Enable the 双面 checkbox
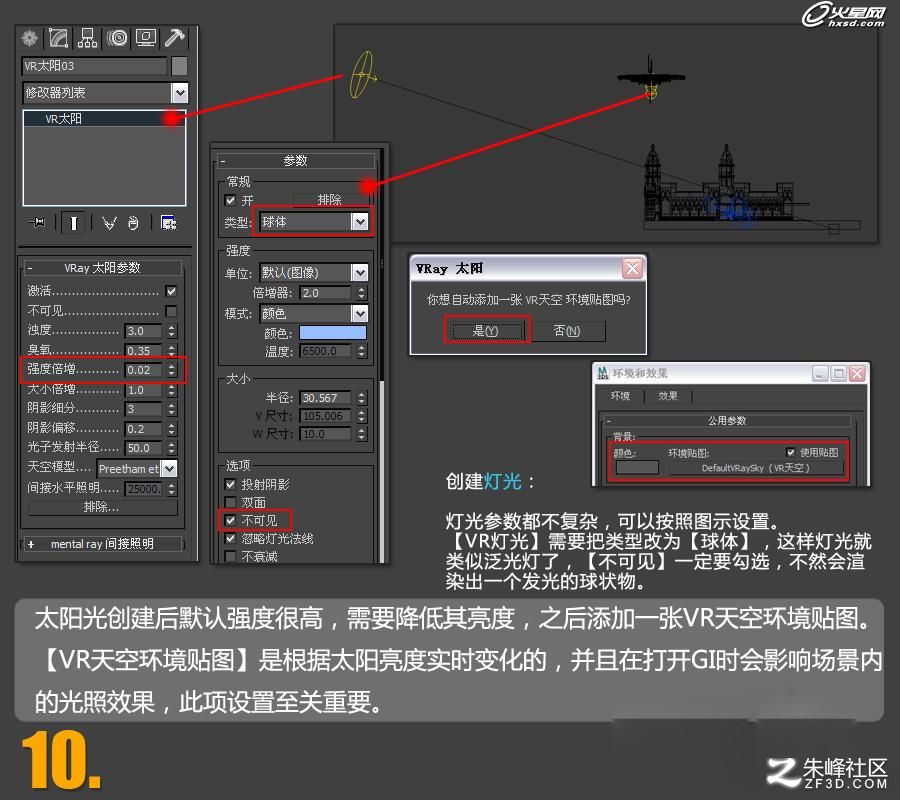The image size is (900, 800). pyautogui.click(x=231, y=502)
